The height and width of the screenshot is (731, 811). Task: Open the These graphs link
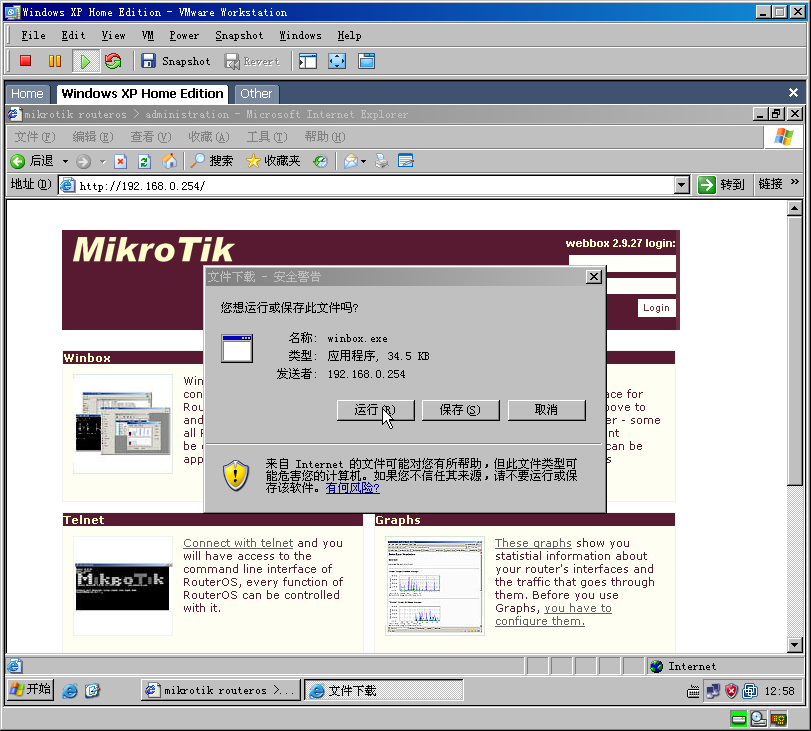coord(533,543)
